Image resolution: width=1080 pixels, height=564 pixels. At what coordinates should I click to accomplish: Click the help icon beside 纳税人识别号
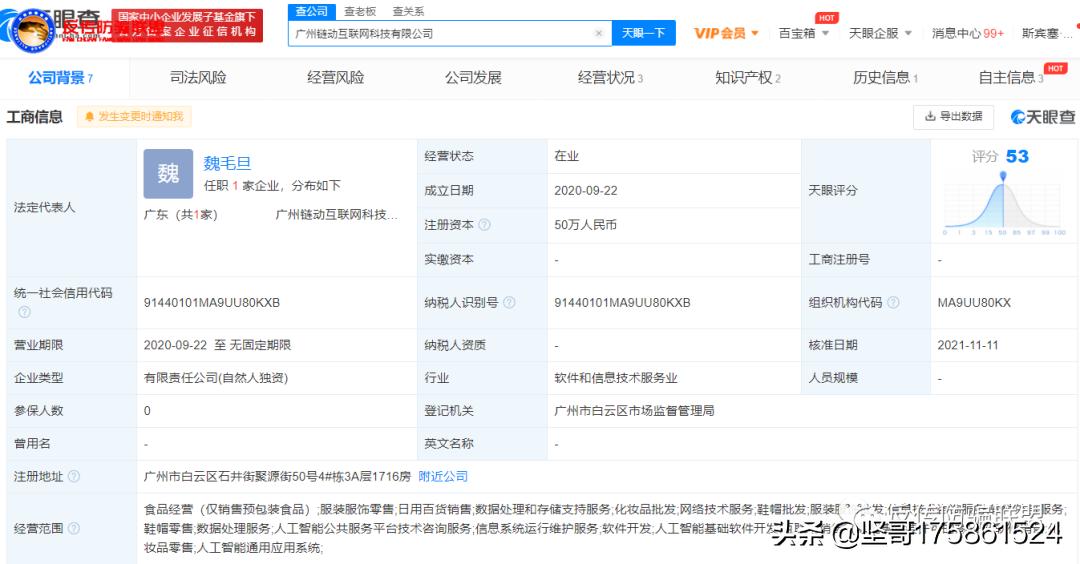509,302
